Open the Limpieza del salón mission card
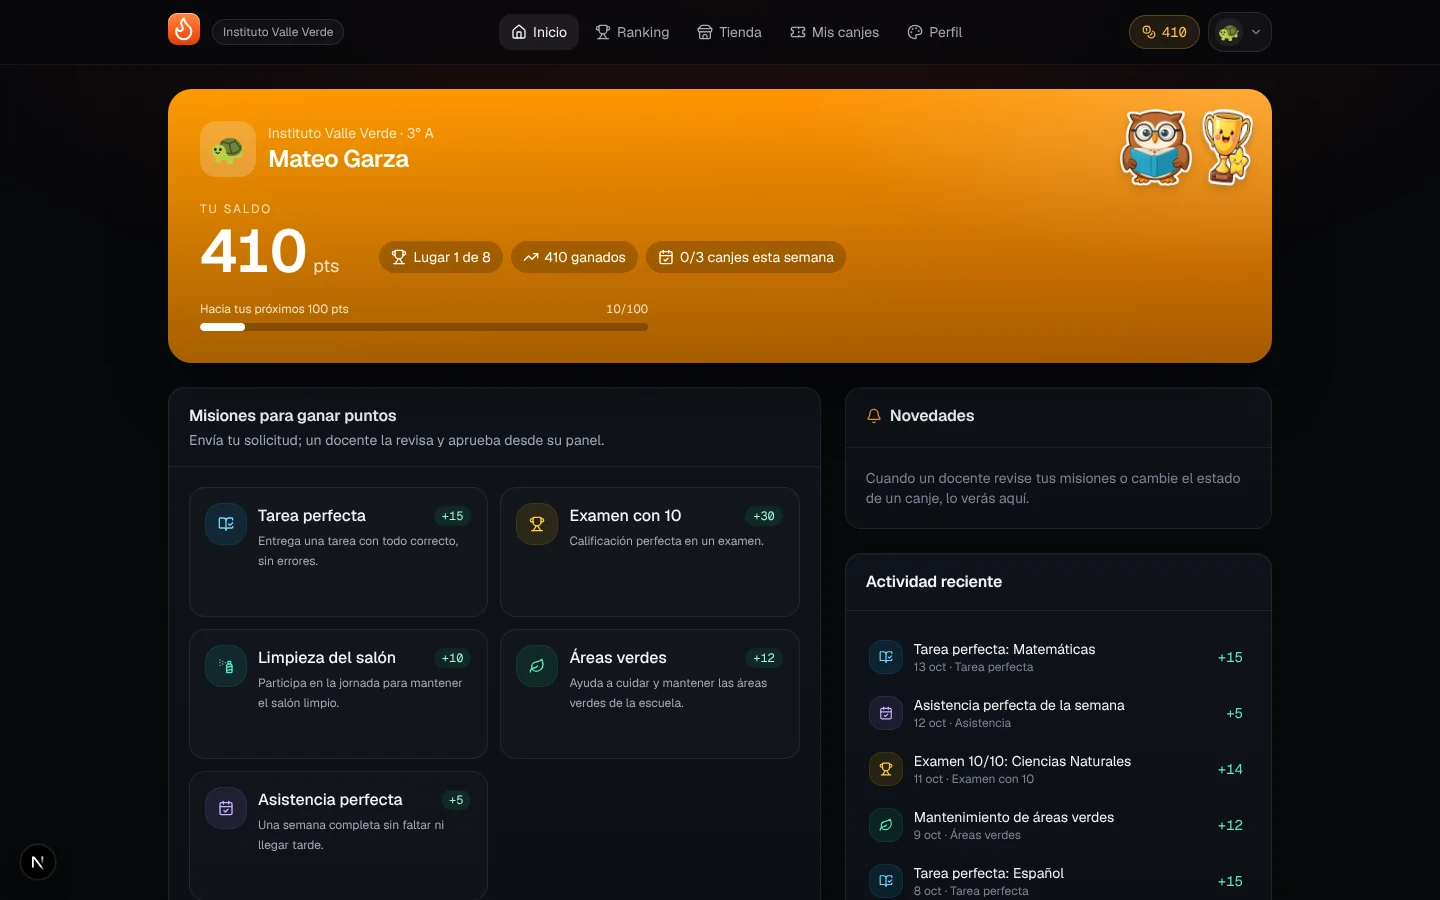1440x900 pixels. point(338,694)
